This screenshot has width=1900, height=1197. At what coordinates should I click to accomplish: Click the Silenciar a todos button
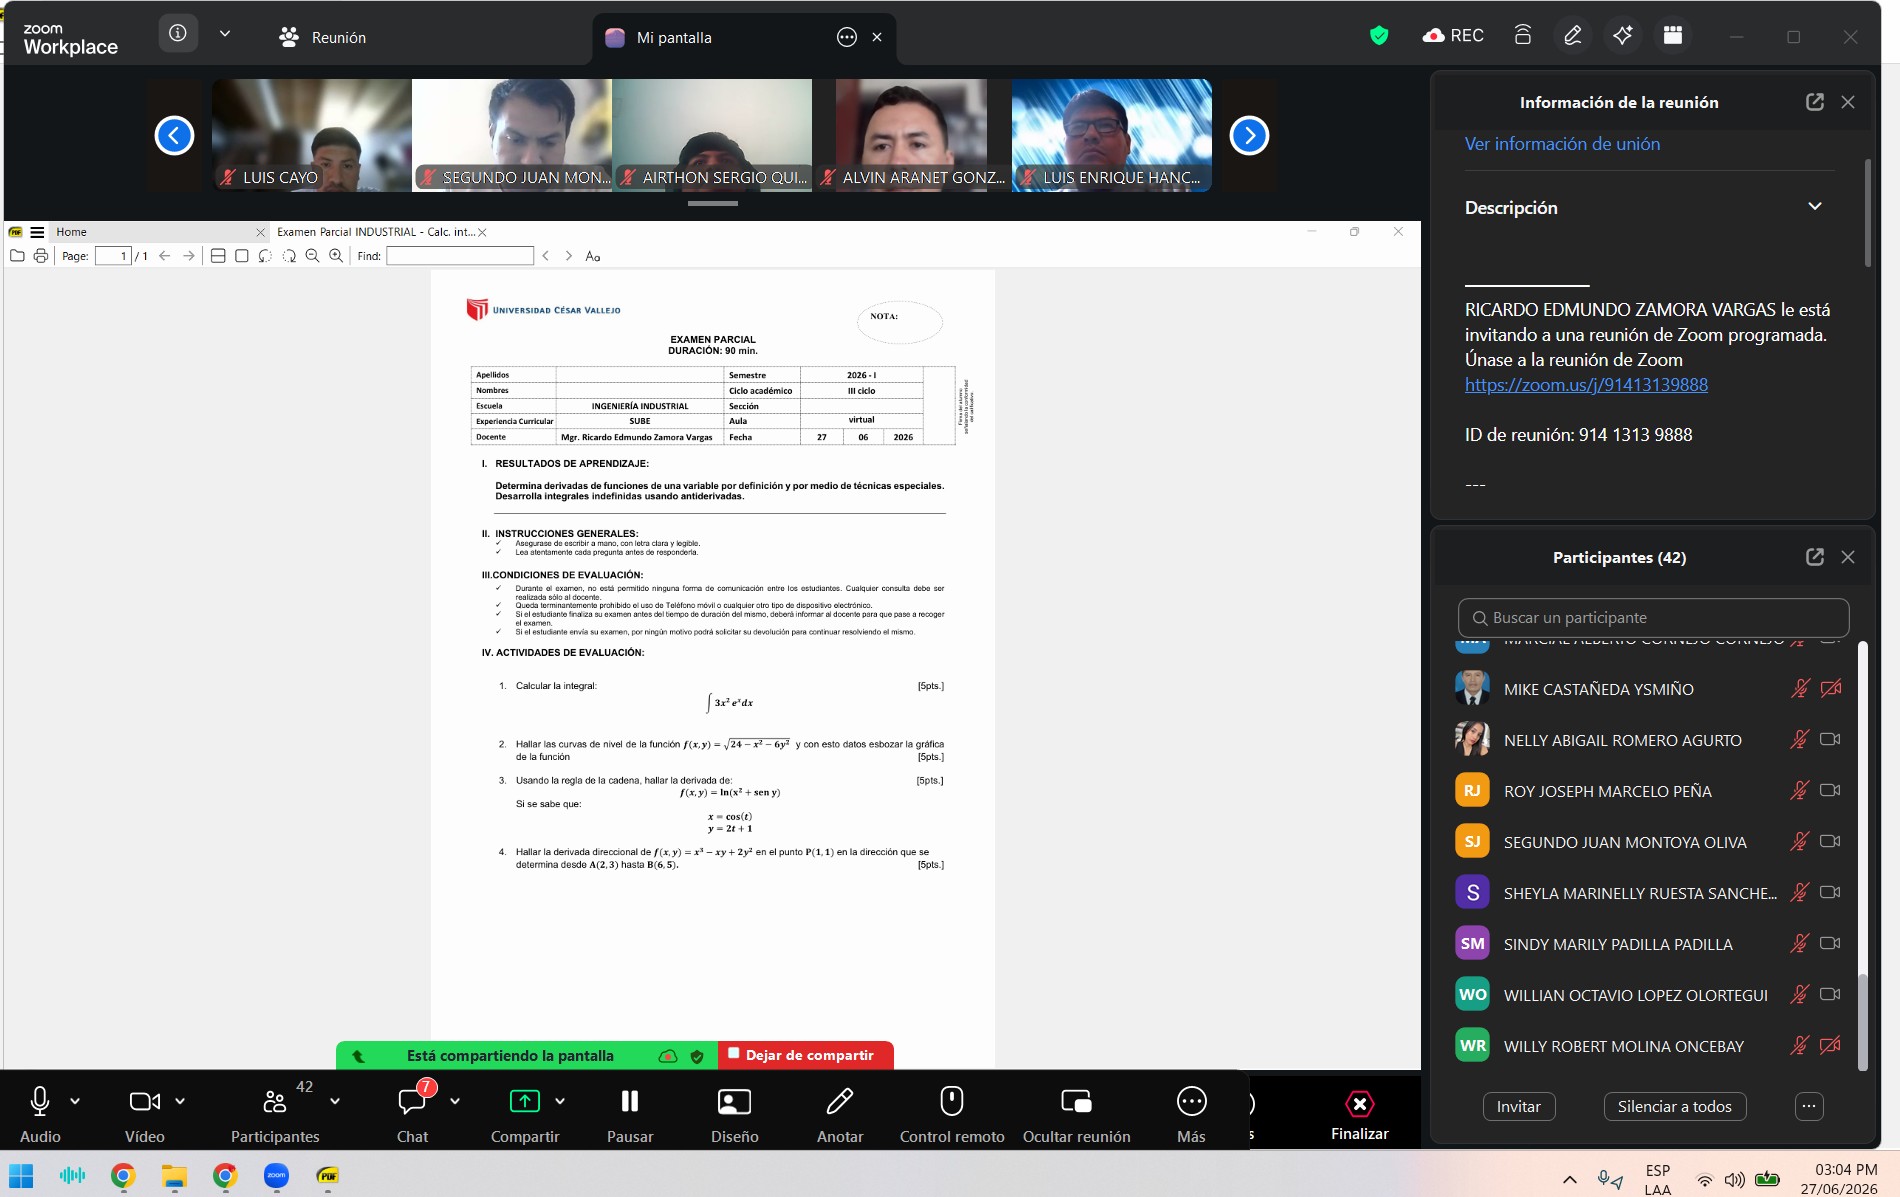(1675, 1106)
